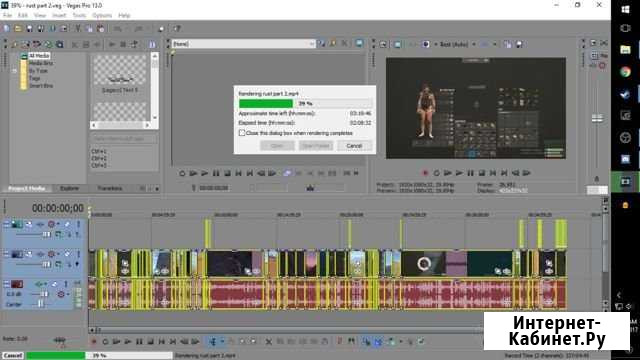The image size is (640, 360).
Task: Select All Media in the media tree
Action: coord(39,56)
